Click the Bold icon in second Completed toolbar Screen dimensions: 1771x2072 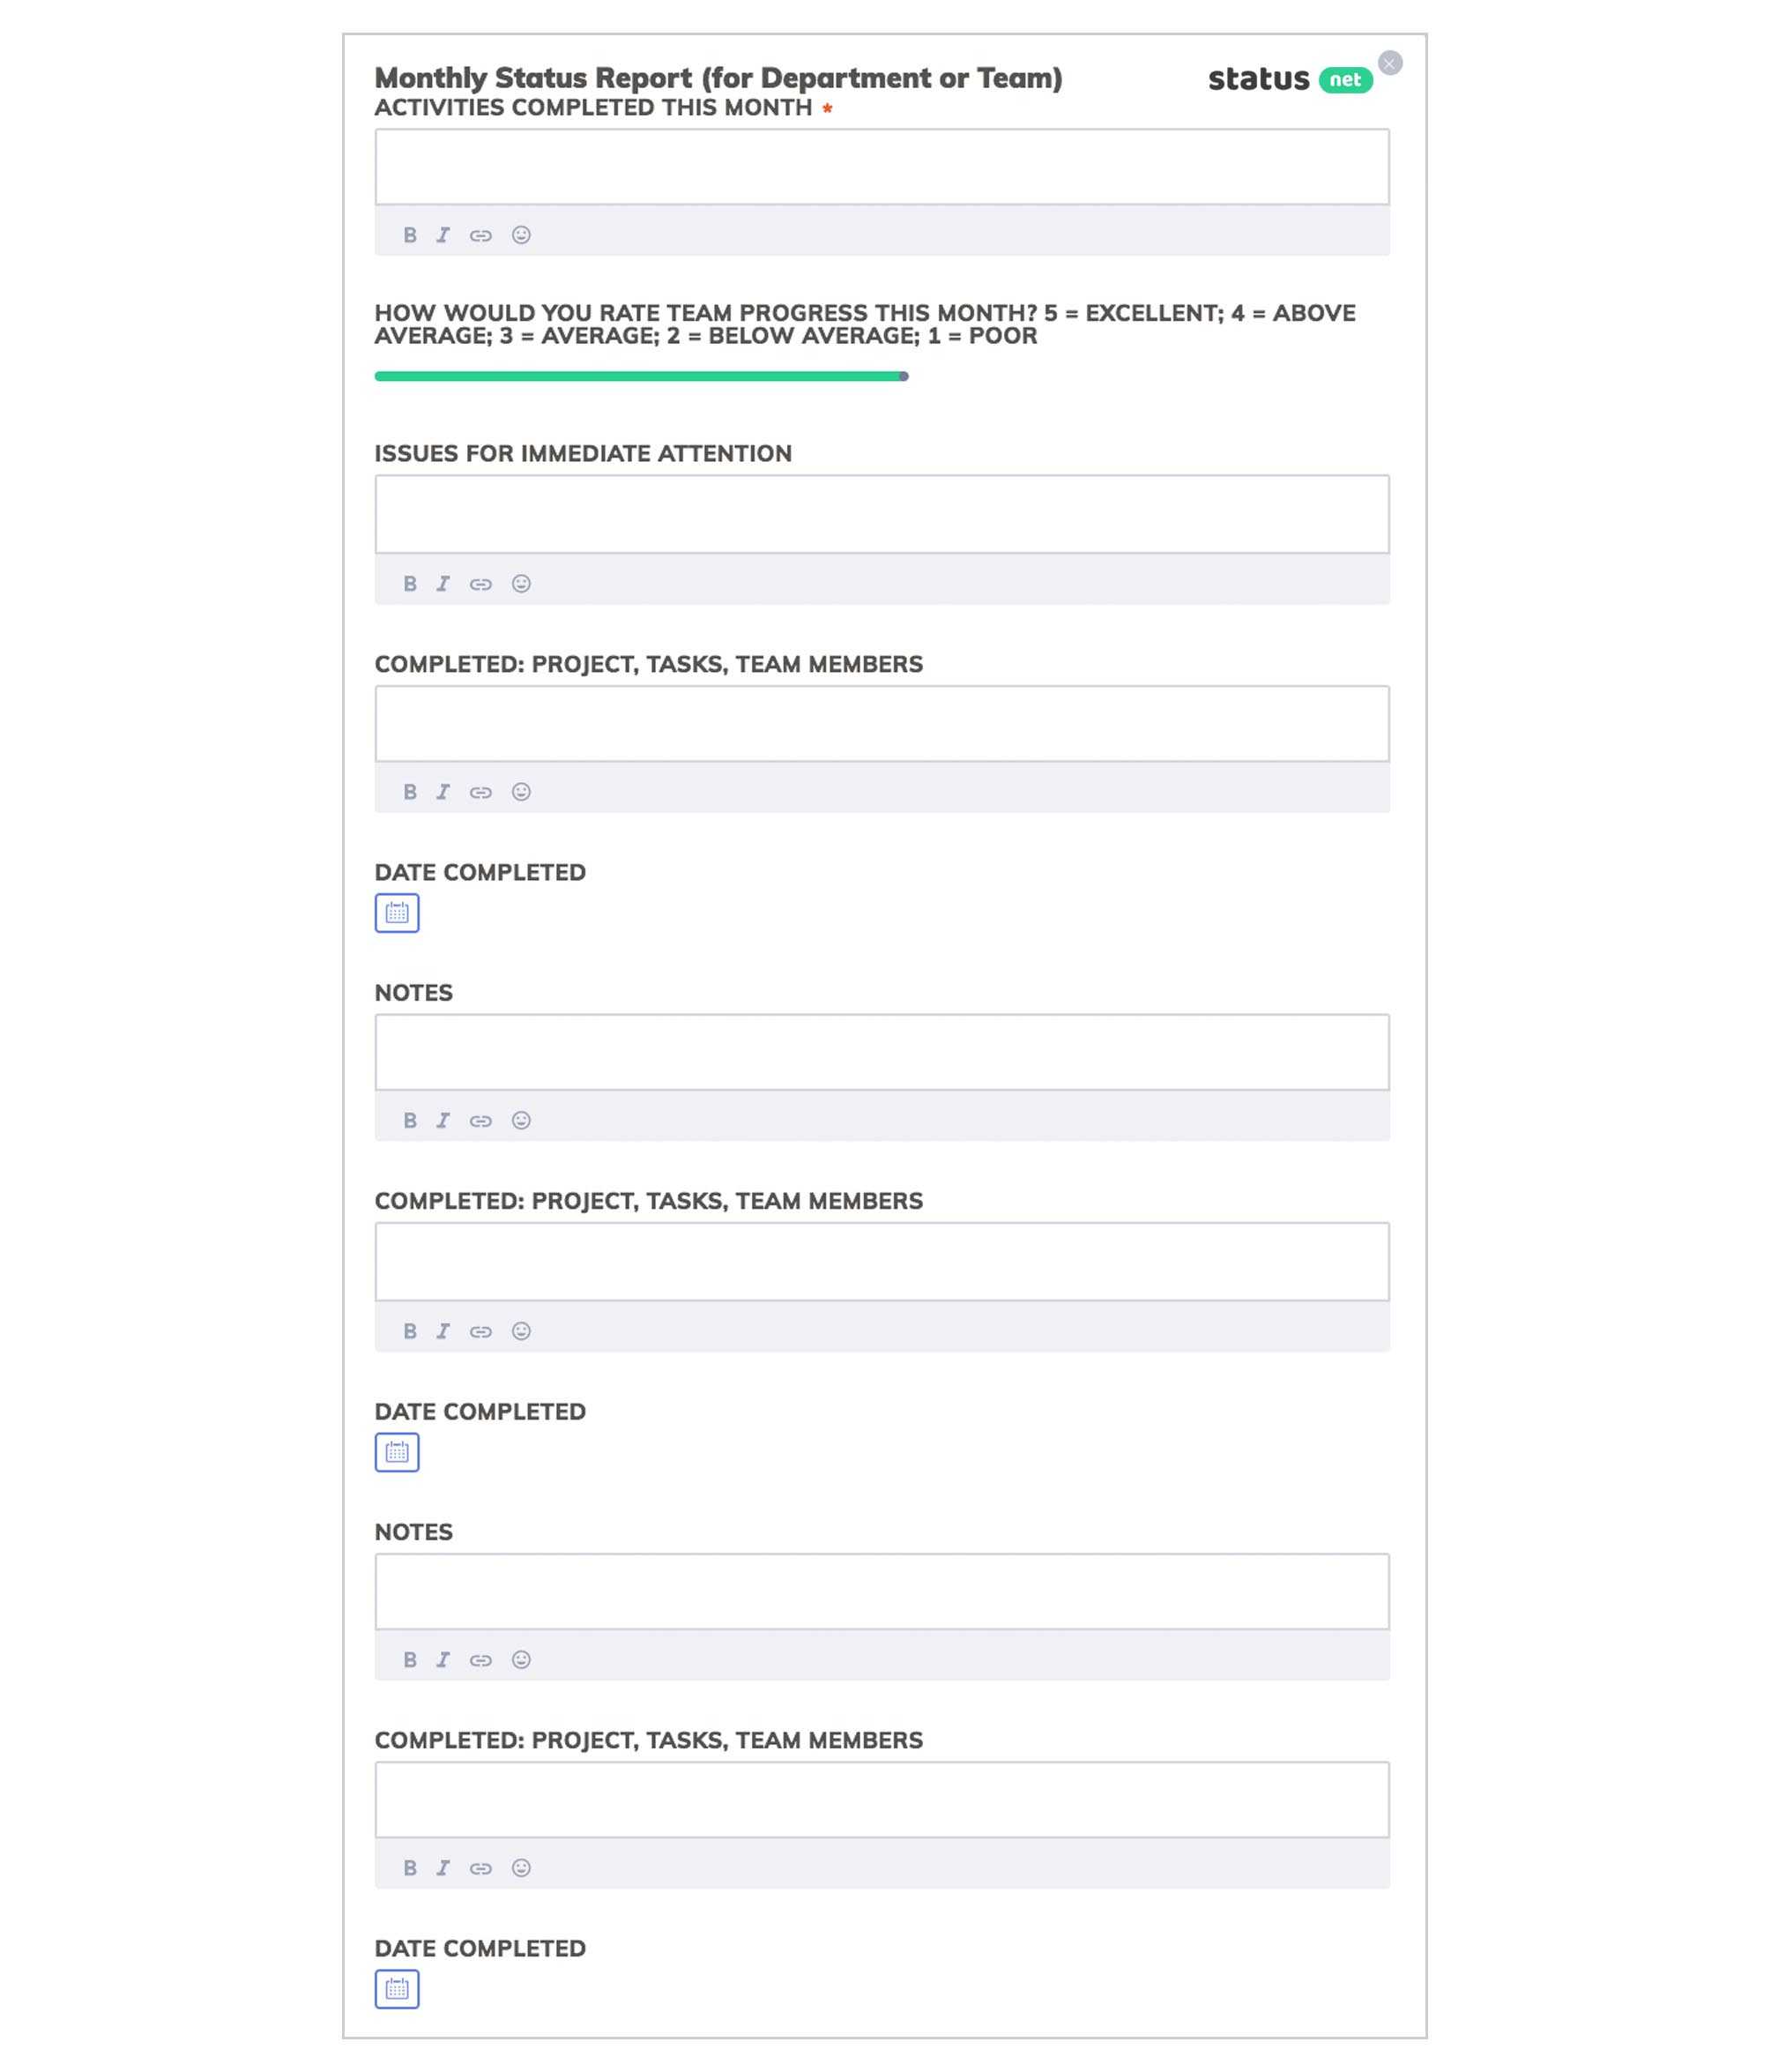407,1329
